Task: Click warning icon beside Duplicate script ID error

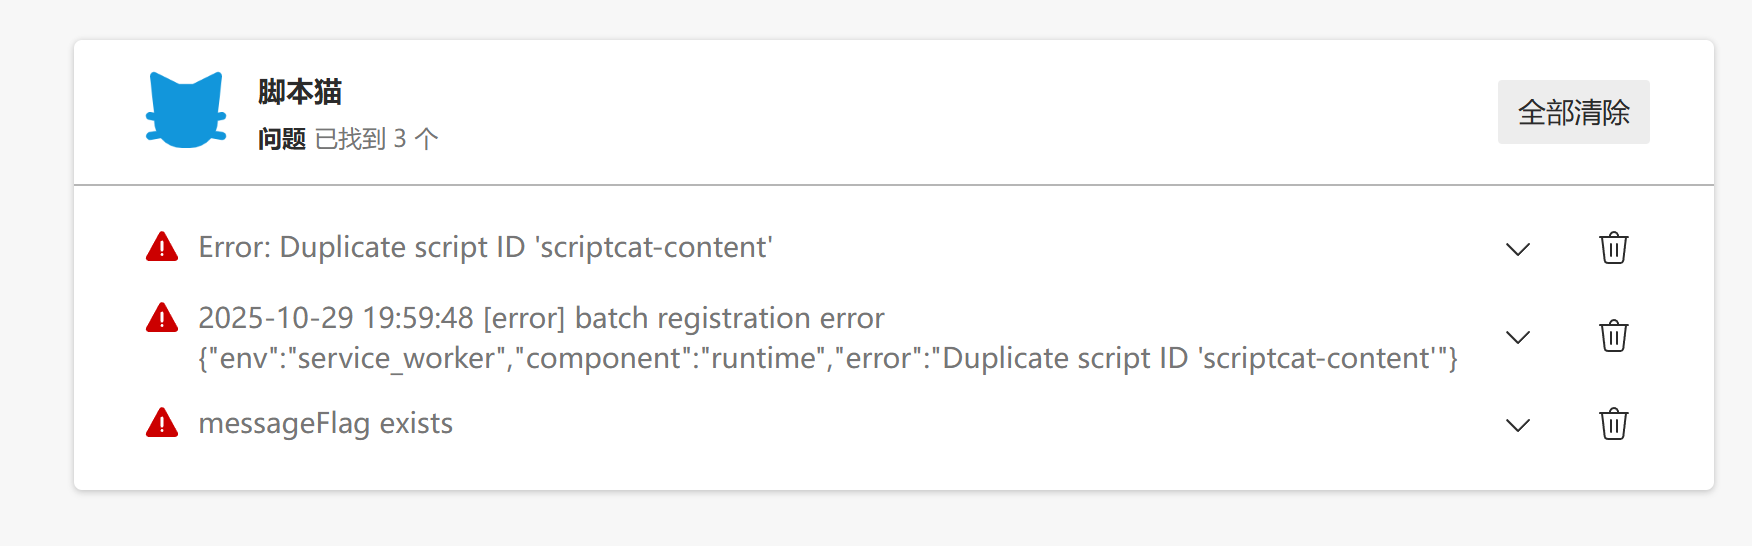Action: click(162, 247)
